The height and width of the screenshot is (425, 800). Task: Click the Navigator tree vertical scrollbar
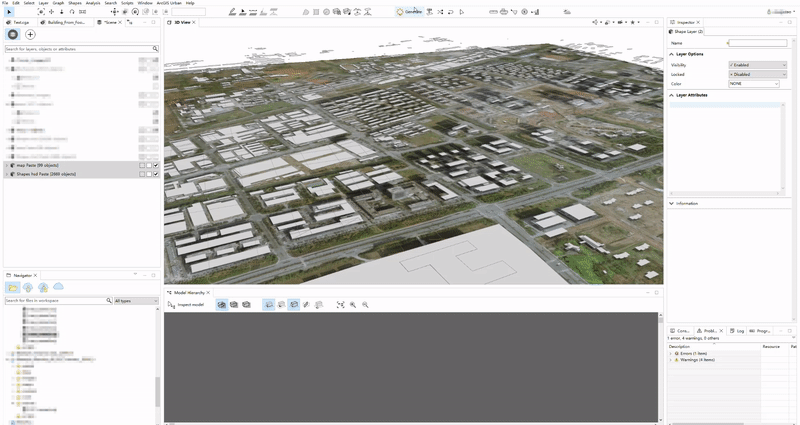(x=158, y=392)
